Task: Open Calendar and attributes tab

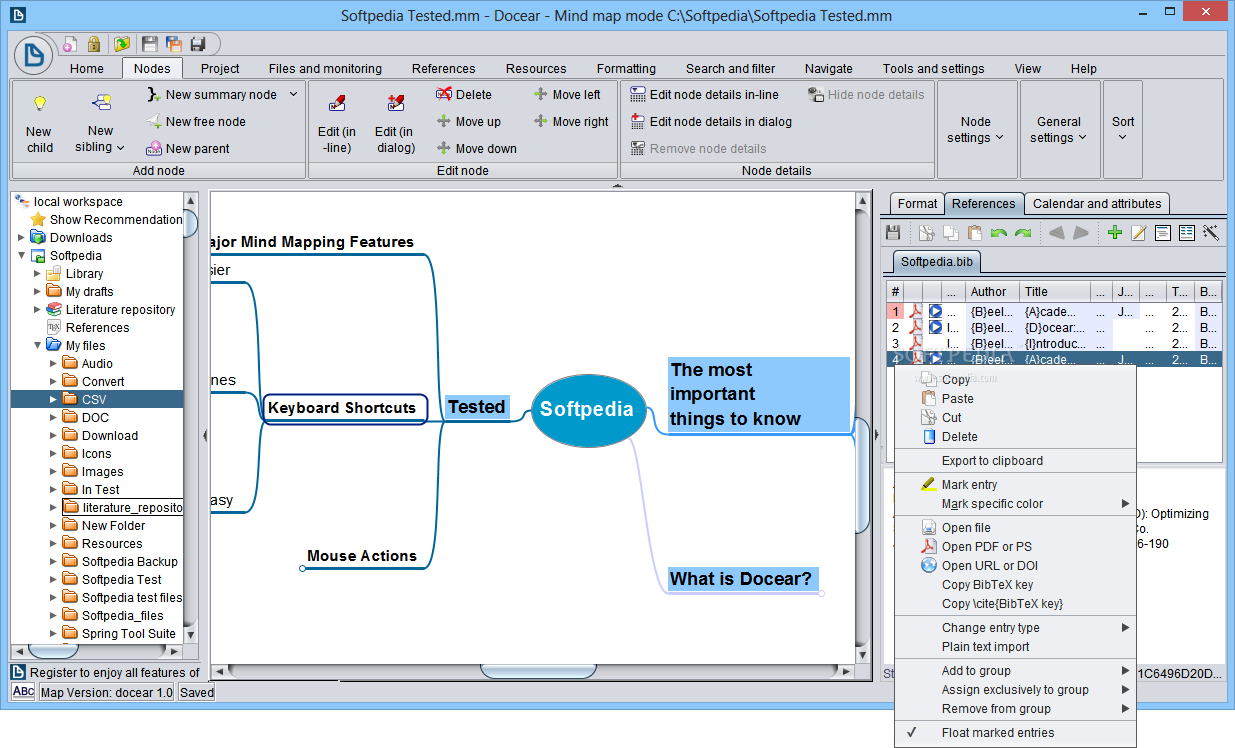Action: click(1097, 203)
